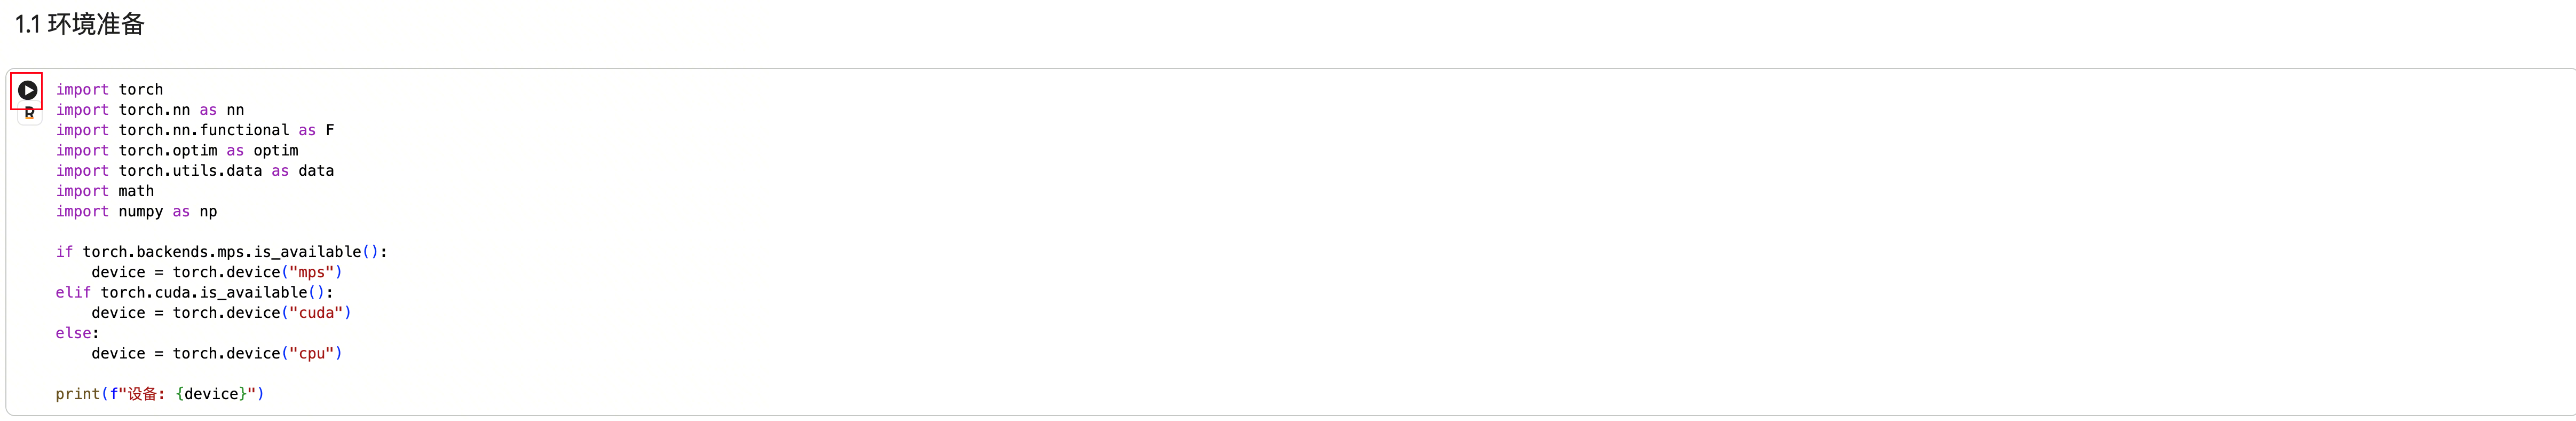Click the 'torch.utils.data as data' import line

click(195, 171)
